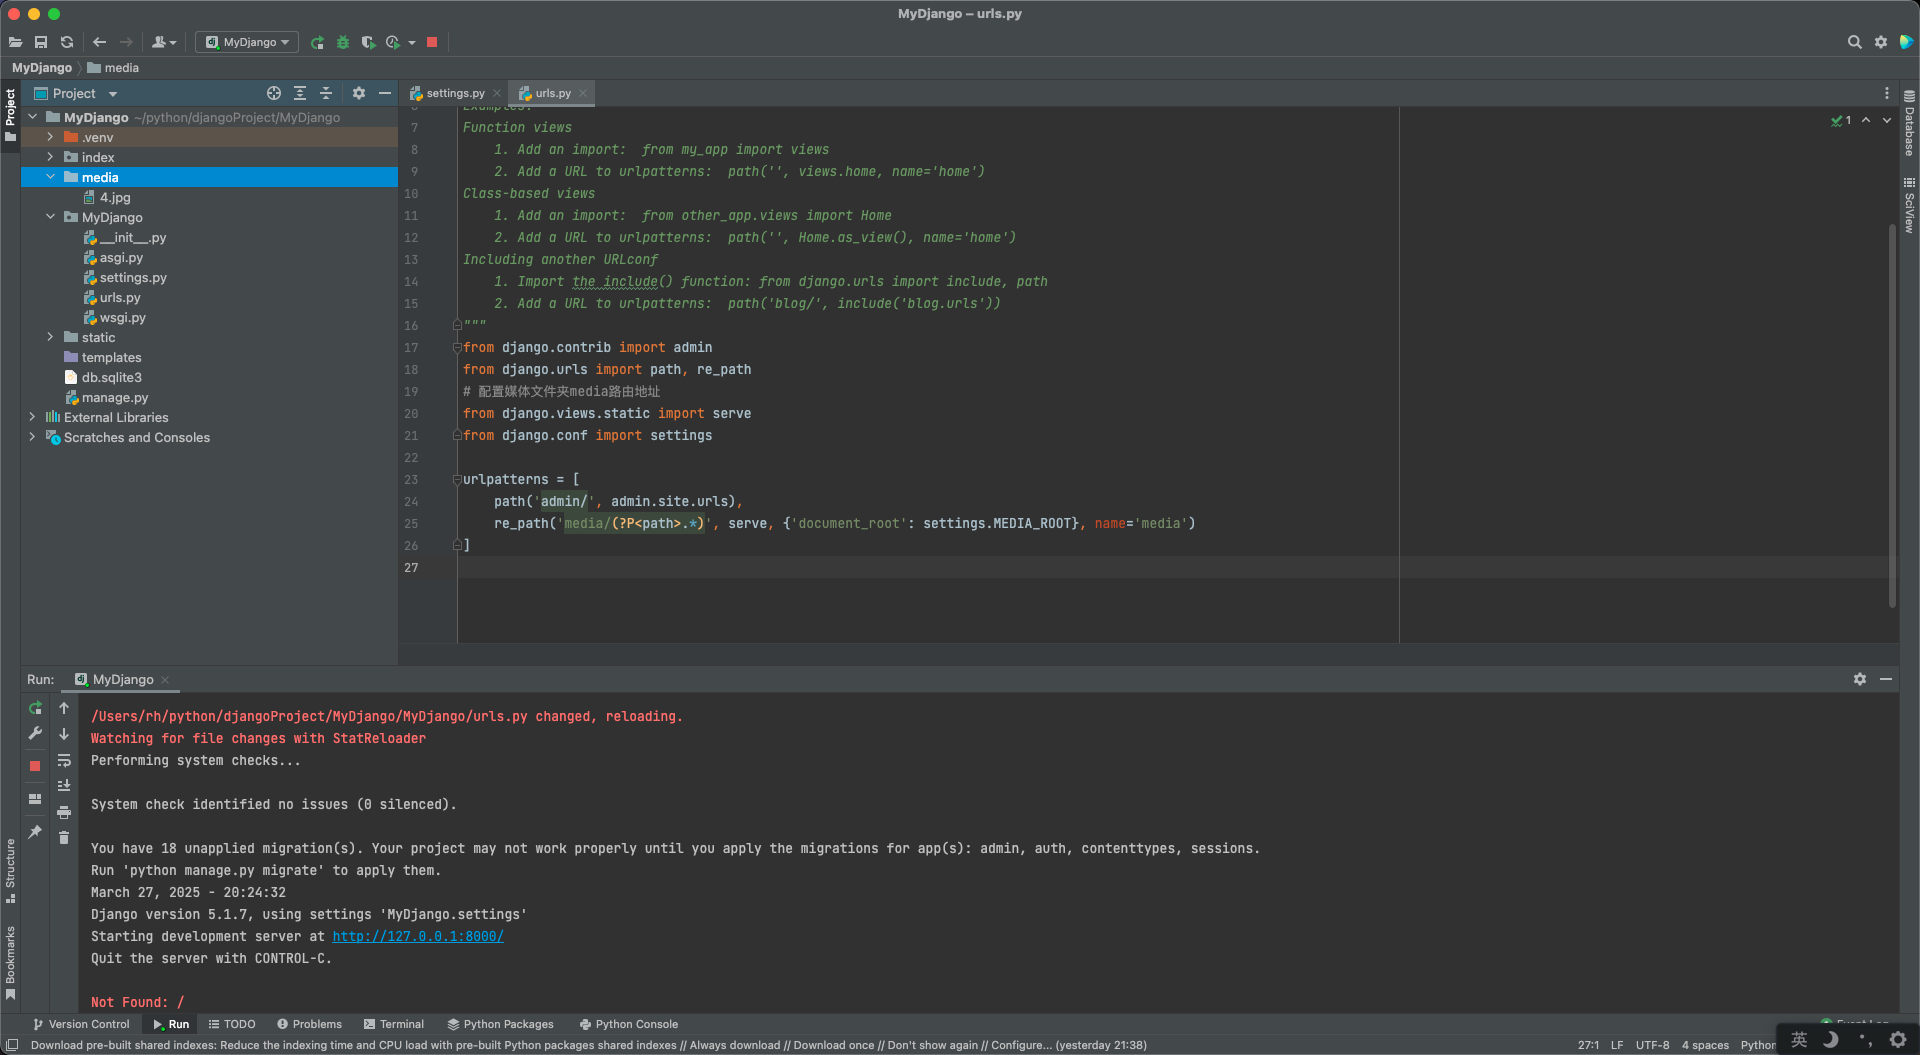
Task: Select manage.py file
Action: click(106, 397)
